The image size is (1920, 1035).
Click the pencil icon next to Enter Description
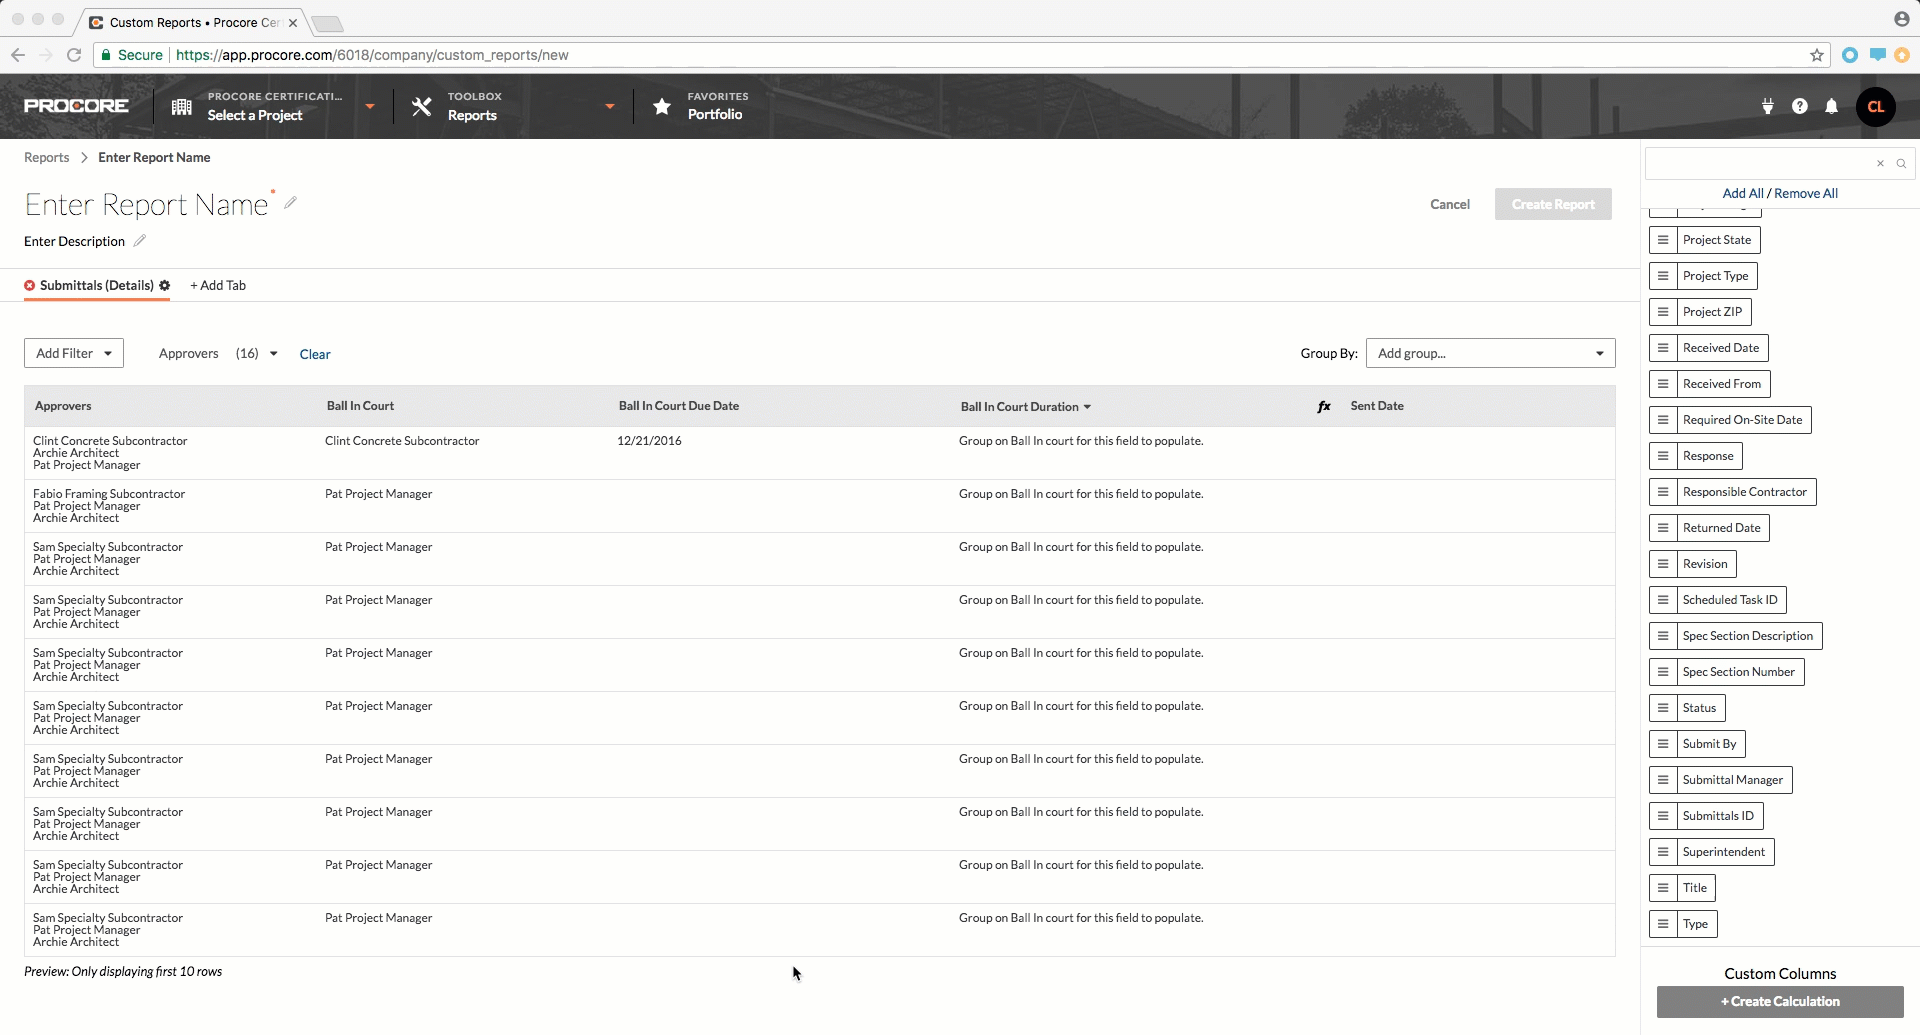(140, 241)
